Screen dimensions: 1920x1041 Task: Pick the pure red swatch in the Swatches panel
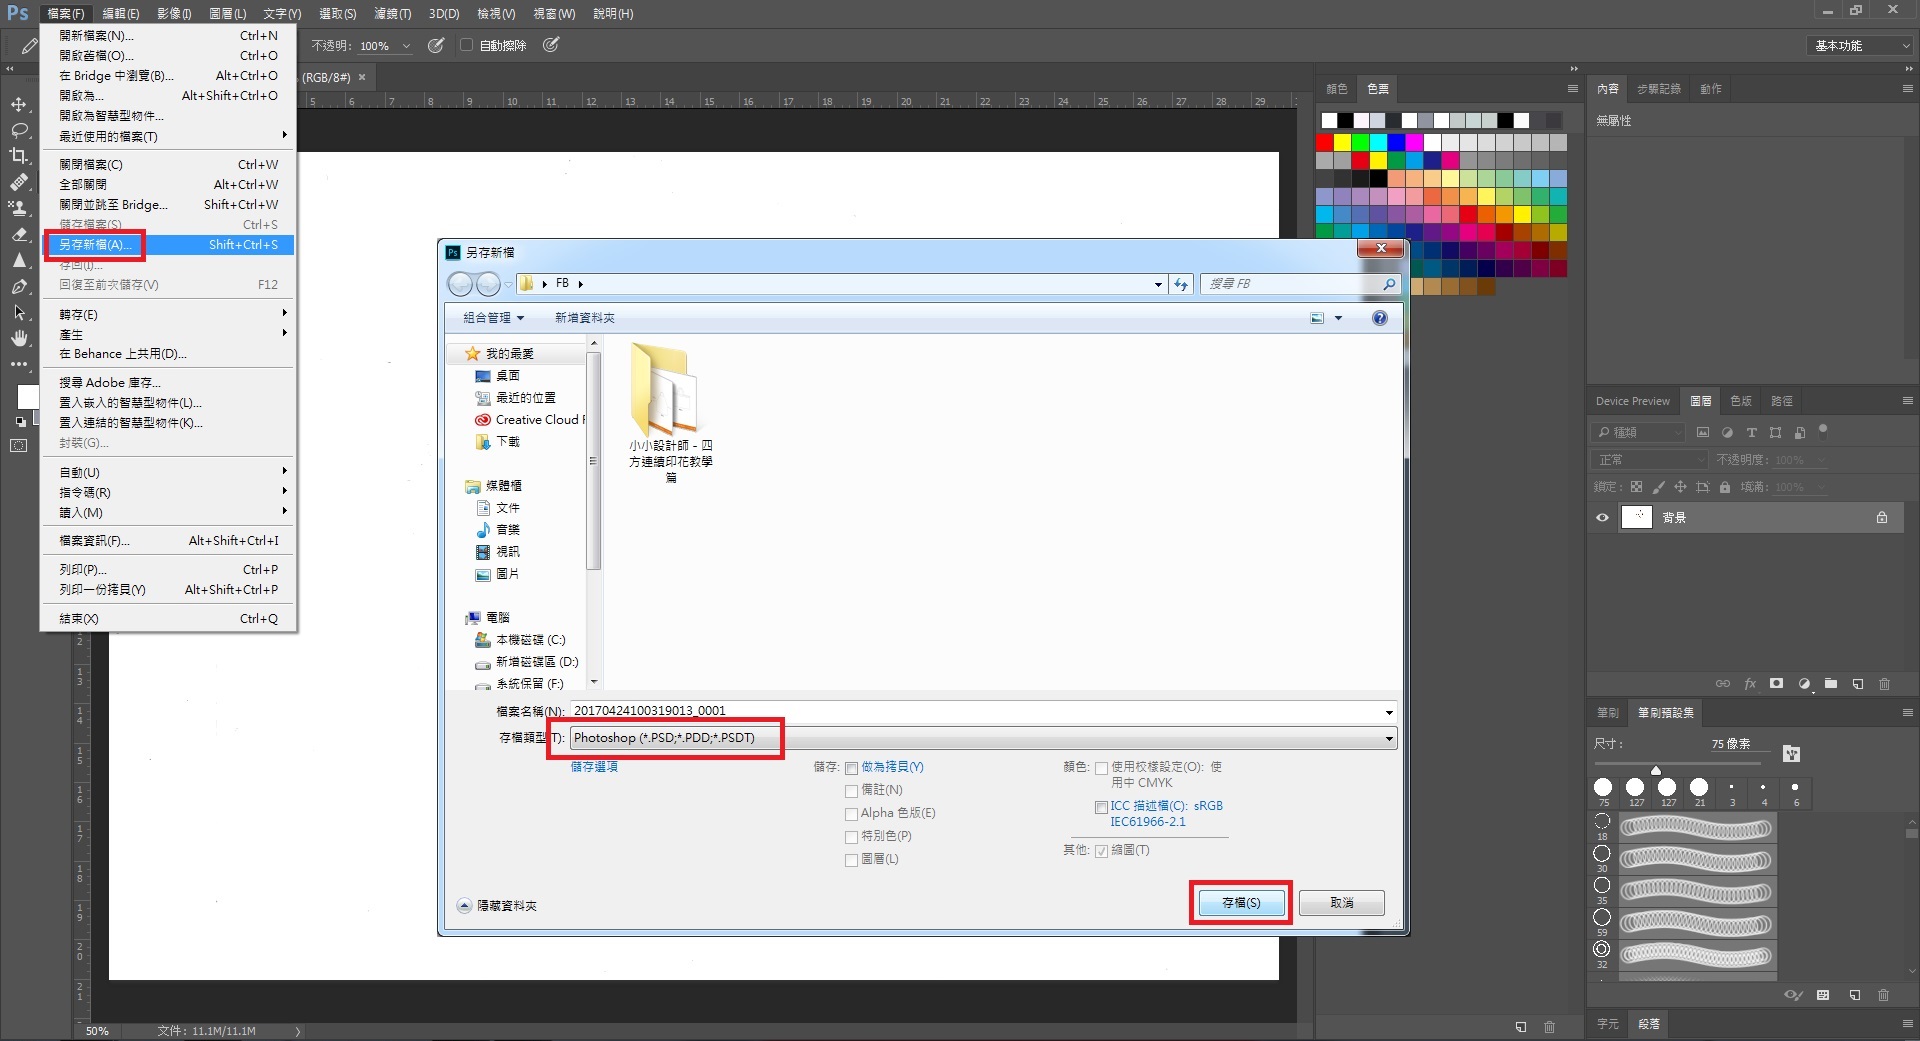(x=1325, y=143)
